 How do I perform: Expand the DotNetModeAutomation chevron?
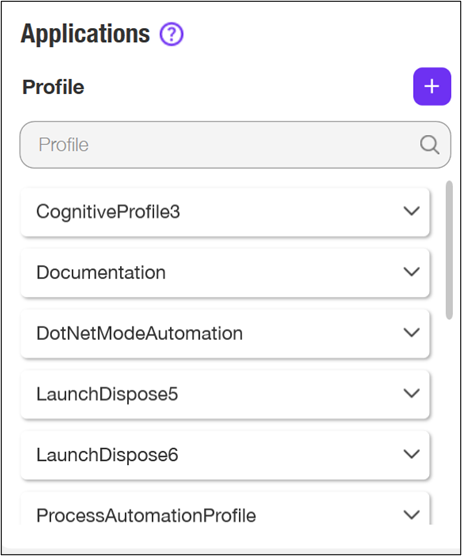(x=411, y=333)
